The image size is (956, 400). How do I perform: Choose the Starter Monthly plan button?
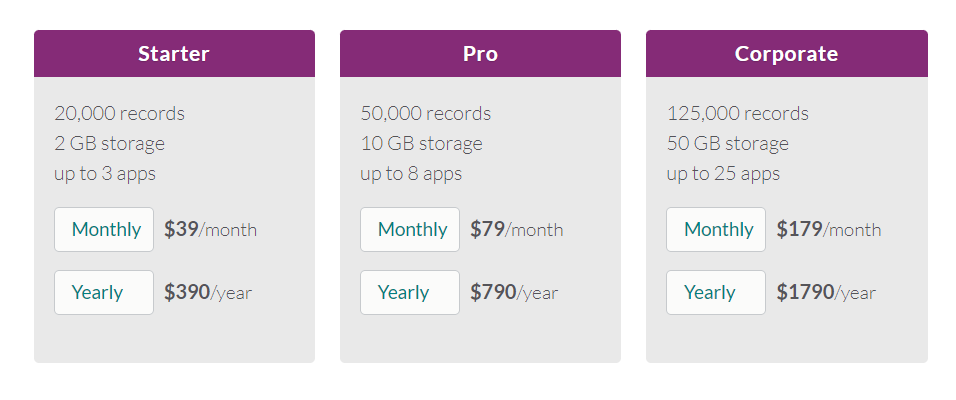click(104, 230)
